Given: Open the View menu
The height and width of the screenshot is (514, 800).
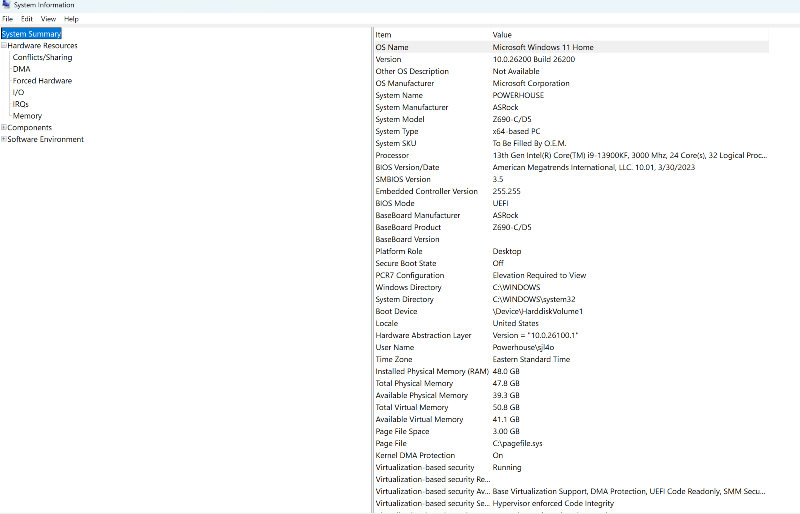Looking at the screenshot, I should [x=48, y=19].
